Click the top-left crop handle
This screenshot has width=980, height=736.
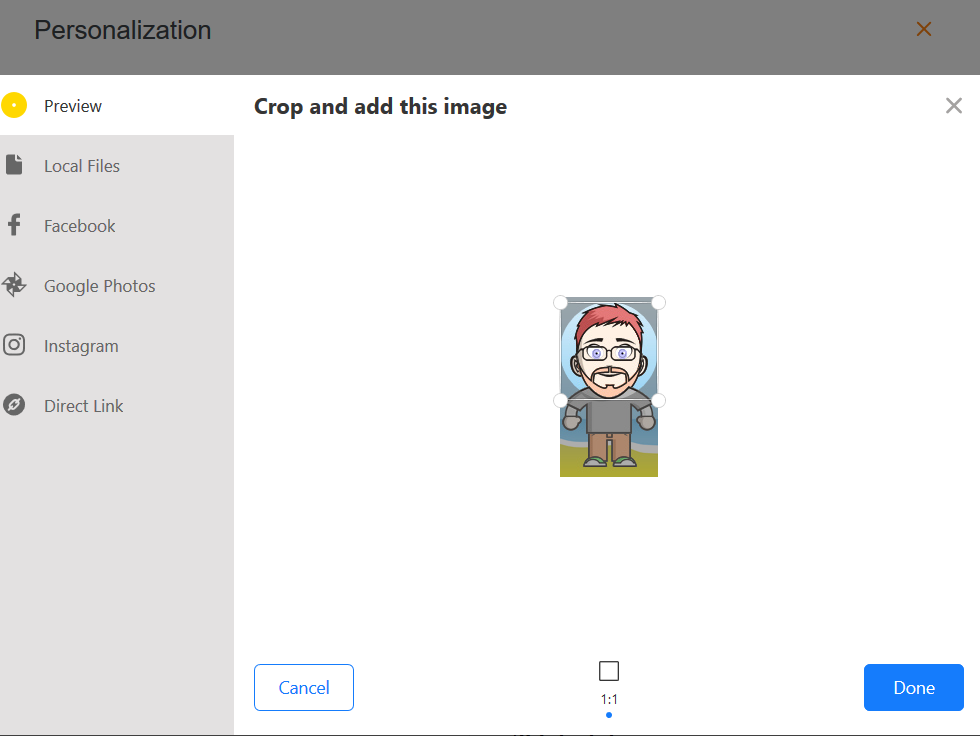[561, 302]
